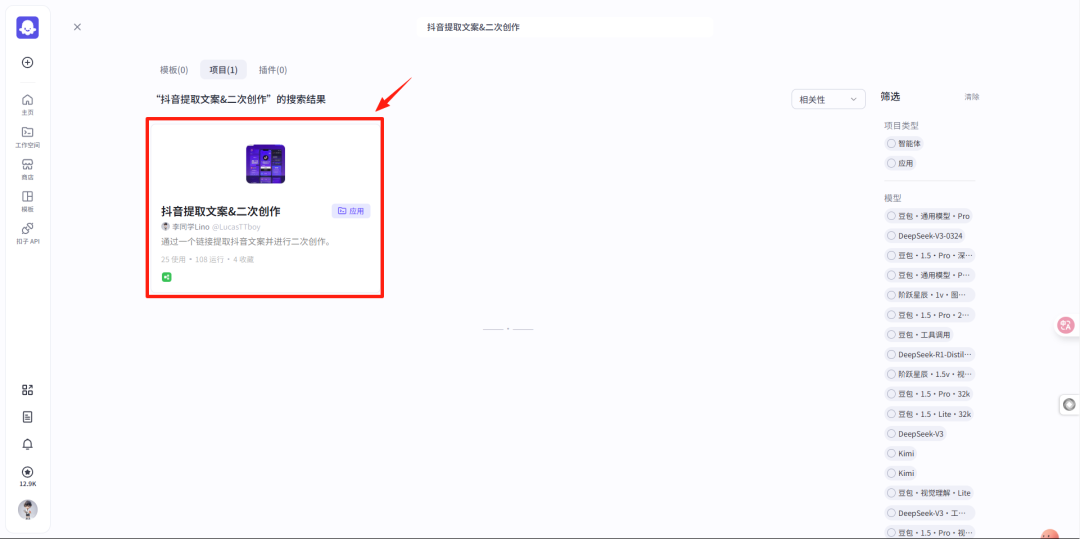Select the 豆包·1.5·Pro·2… model filter

[929, 315]
